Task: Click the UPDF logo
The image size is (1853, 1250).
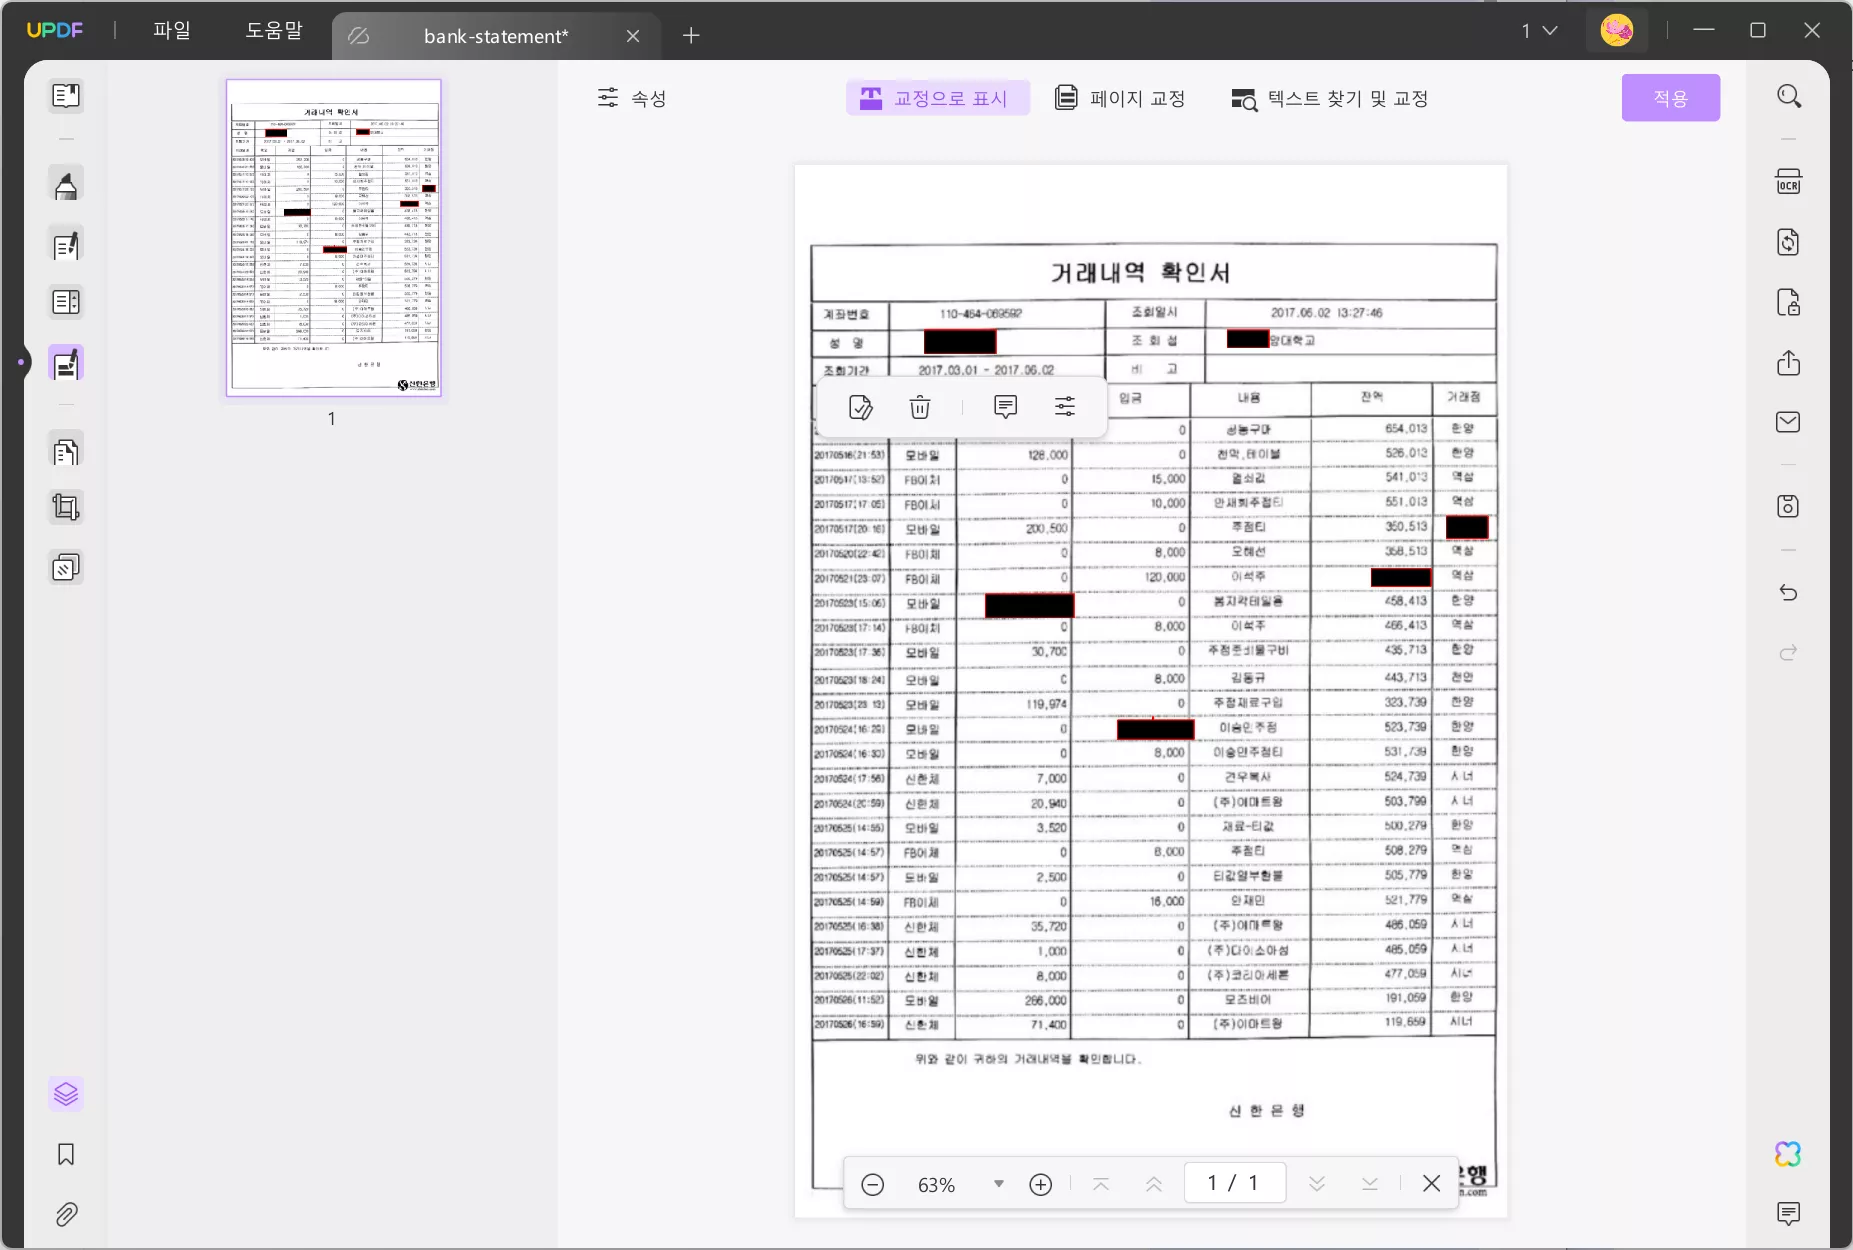Action: [55, 31]
